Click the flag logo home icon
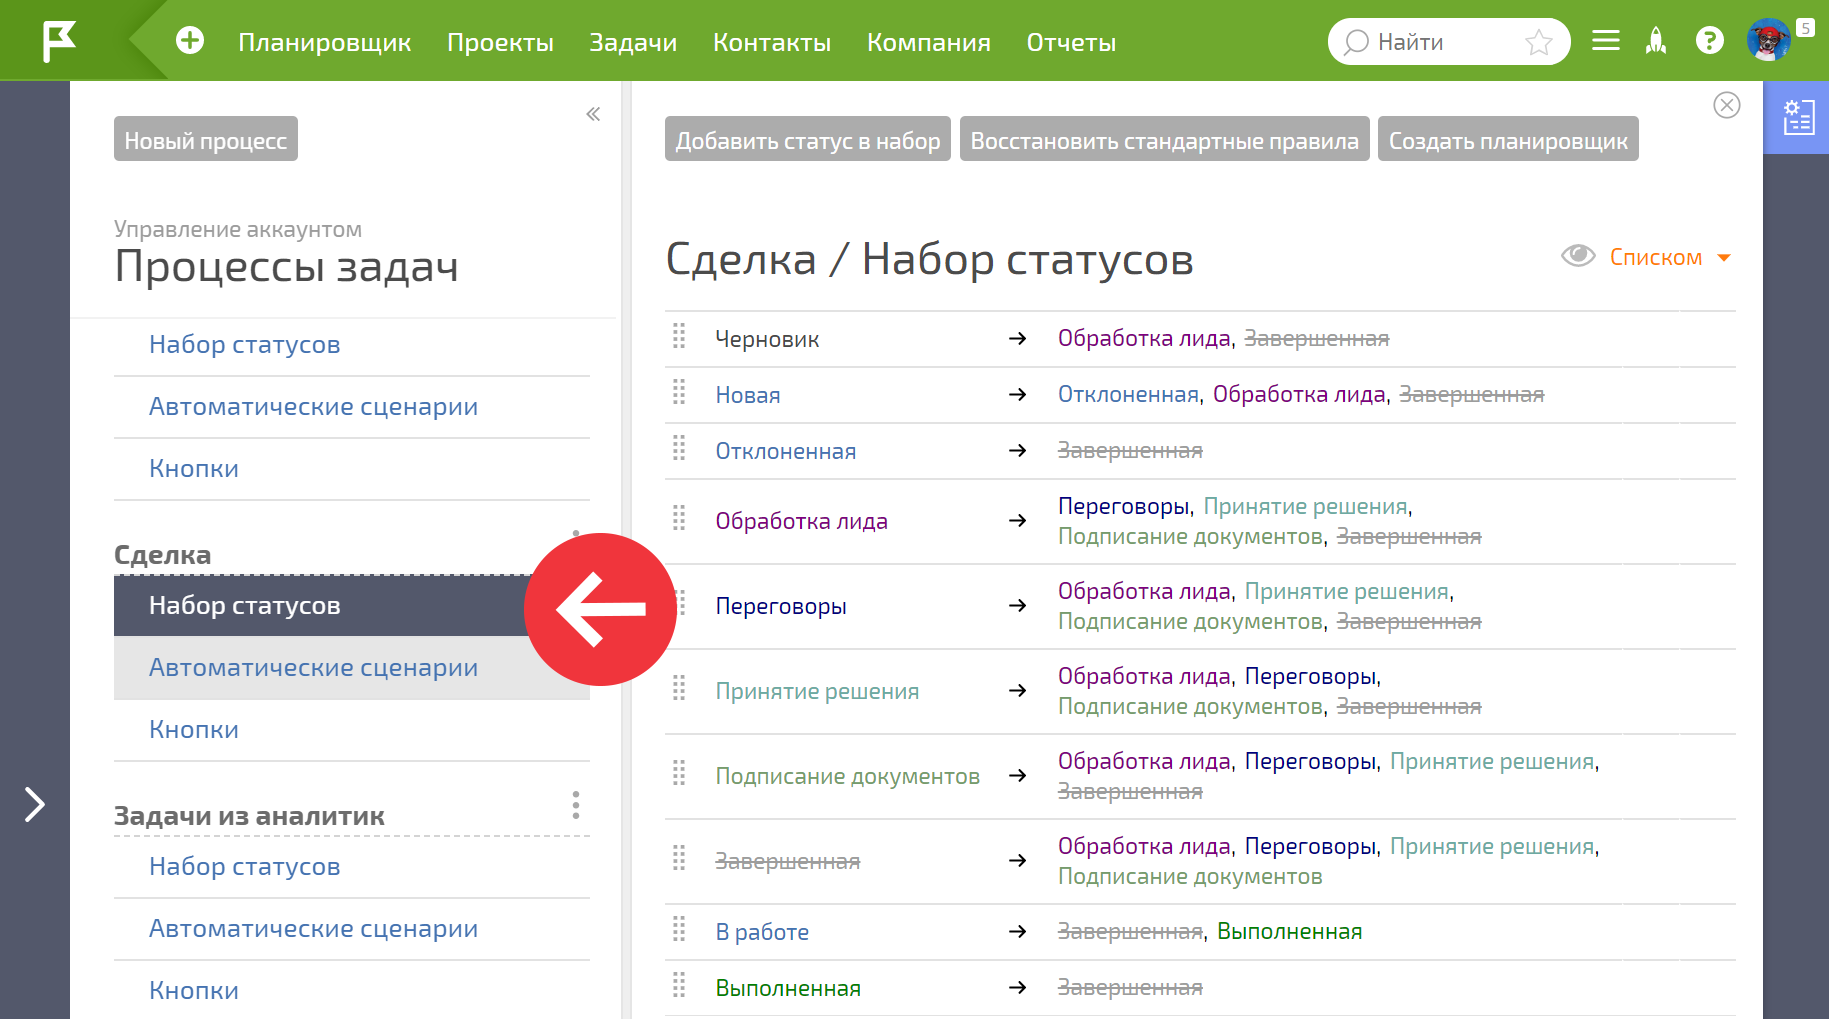The height and width of the screenshot is (1019, 1829). 59,41
